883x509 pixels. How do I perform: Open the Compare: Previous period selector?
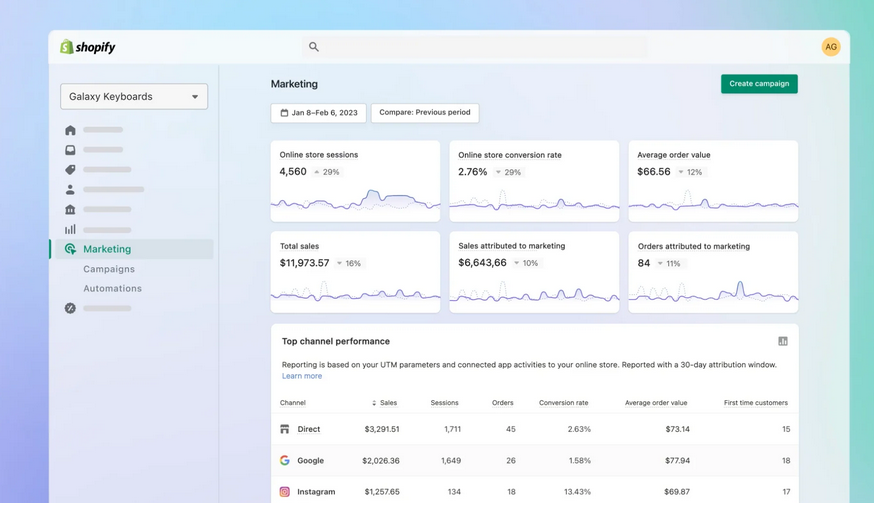pyautogui.click(x=425, y=113)
